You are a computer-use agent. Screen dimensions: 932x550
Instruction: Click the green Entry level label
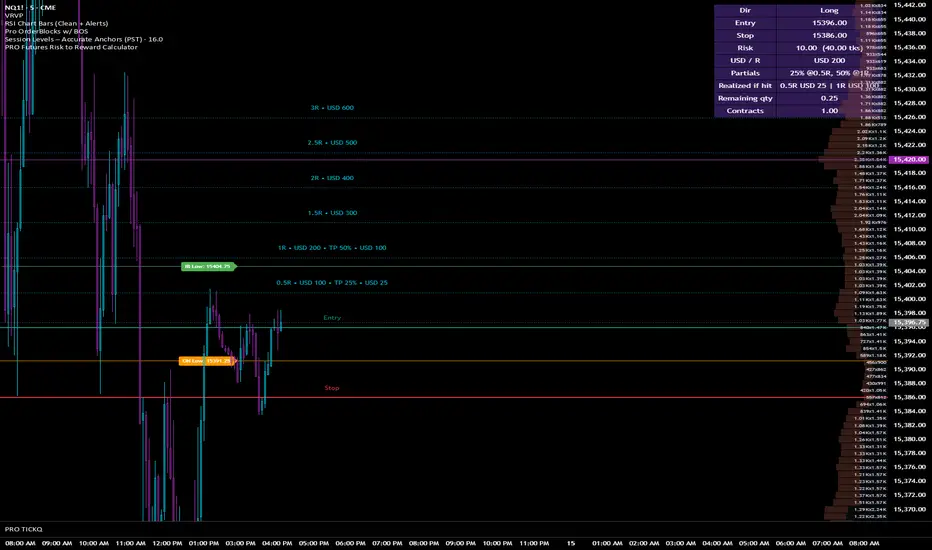tap(332, 317)
